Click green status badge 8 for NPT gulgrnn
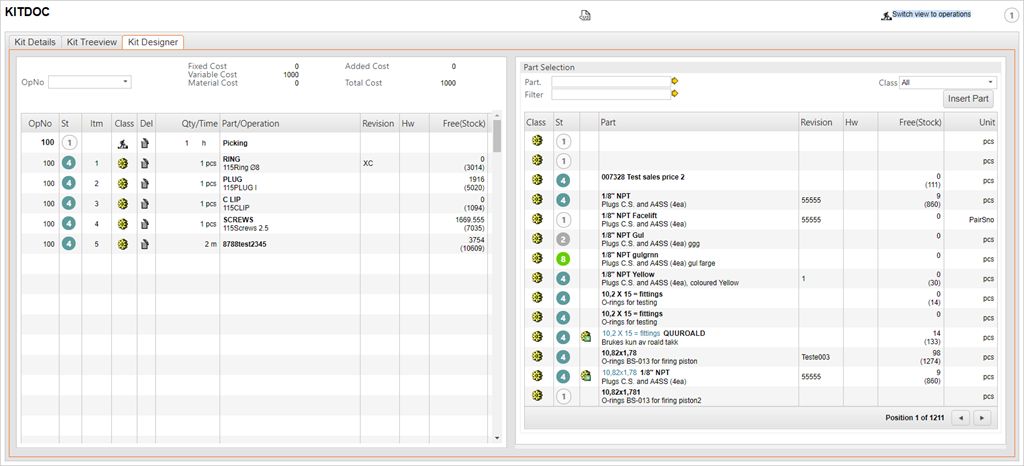The height and width of the screenshot is (466, 1024). (x=563, y=259)
